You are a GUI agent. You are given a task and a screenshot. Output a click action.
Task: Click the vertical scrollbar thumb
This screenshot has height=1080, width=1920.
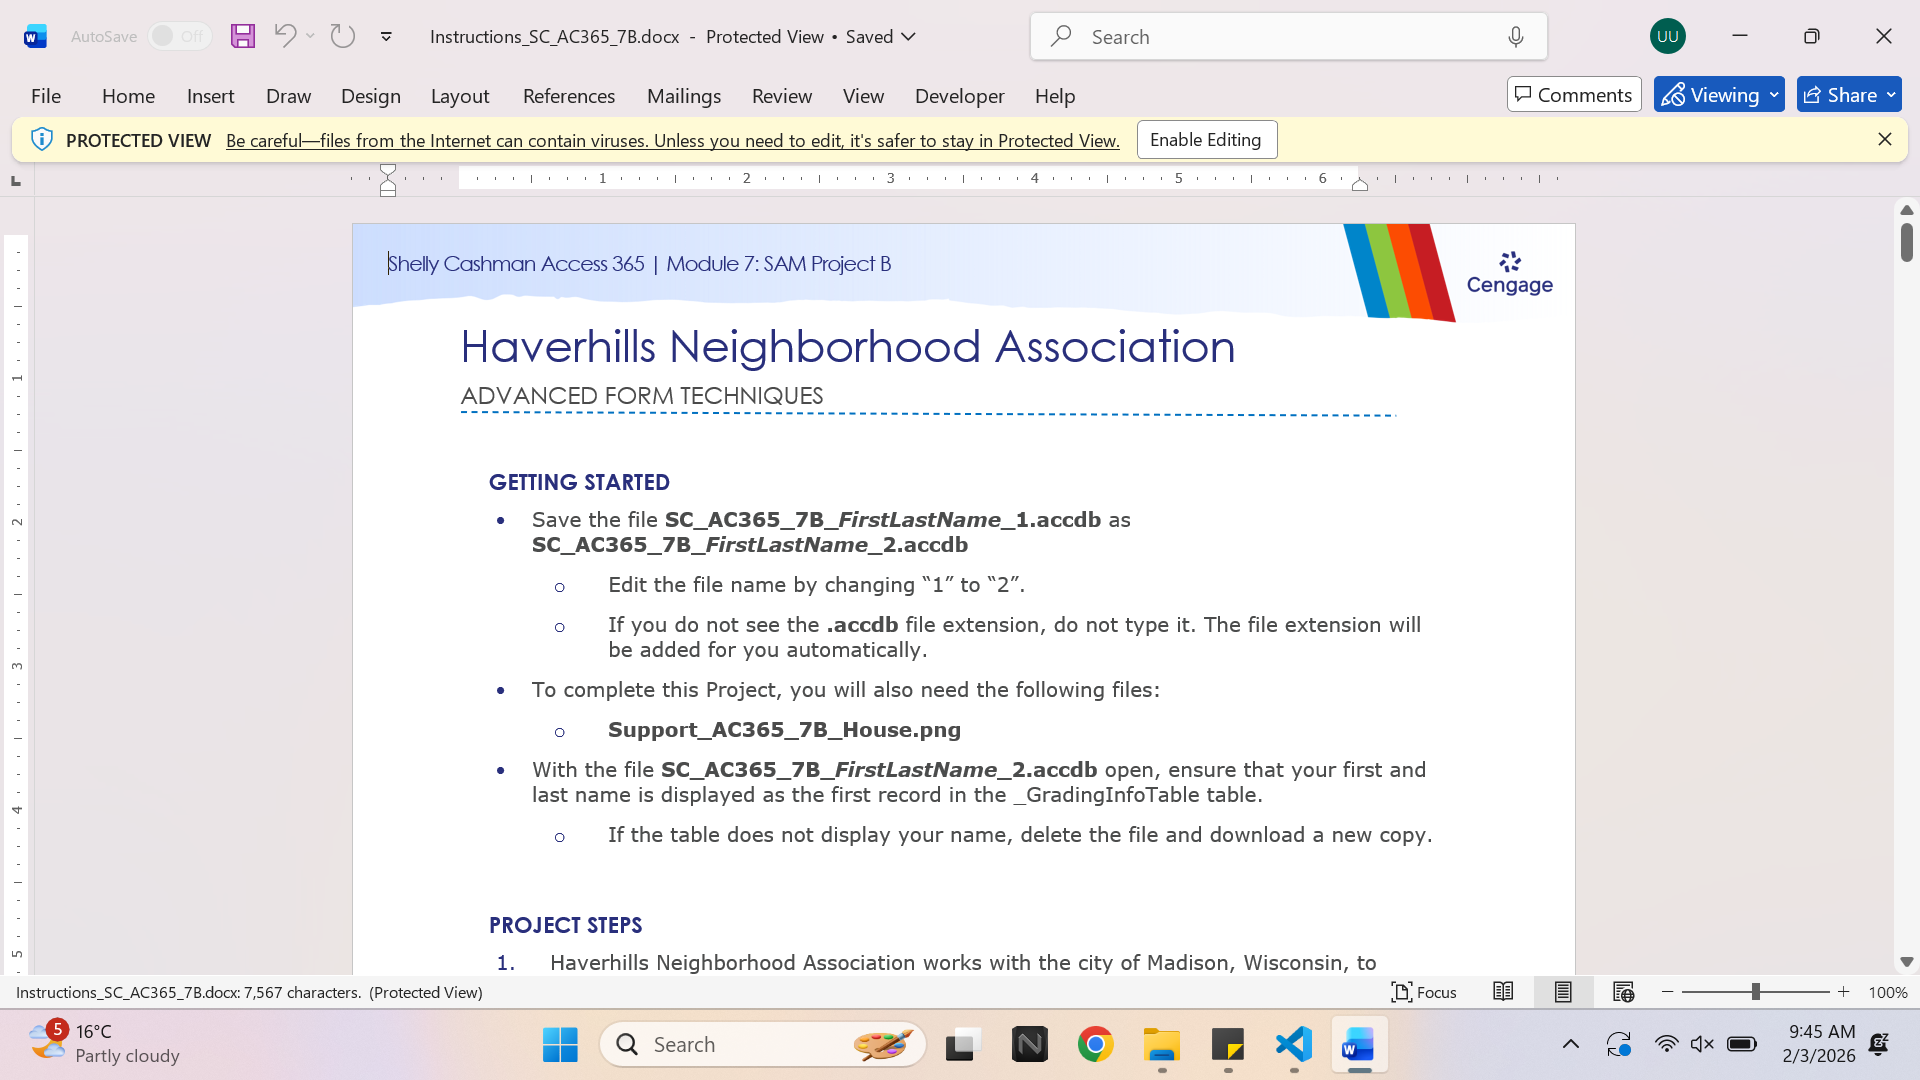coord(1906,242)
